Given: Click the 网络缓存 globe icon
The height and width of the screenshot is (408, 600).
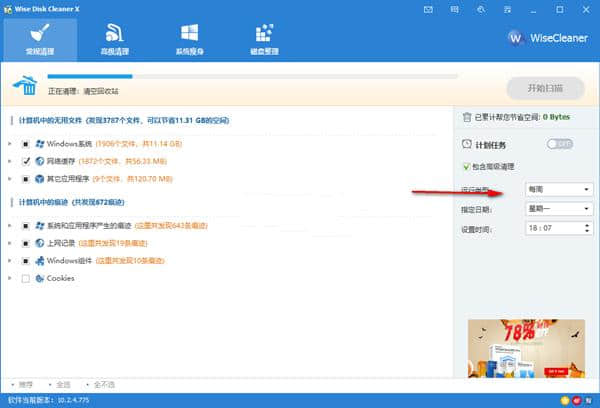Looking at the screenshot, I should click(x=39, y=159).
